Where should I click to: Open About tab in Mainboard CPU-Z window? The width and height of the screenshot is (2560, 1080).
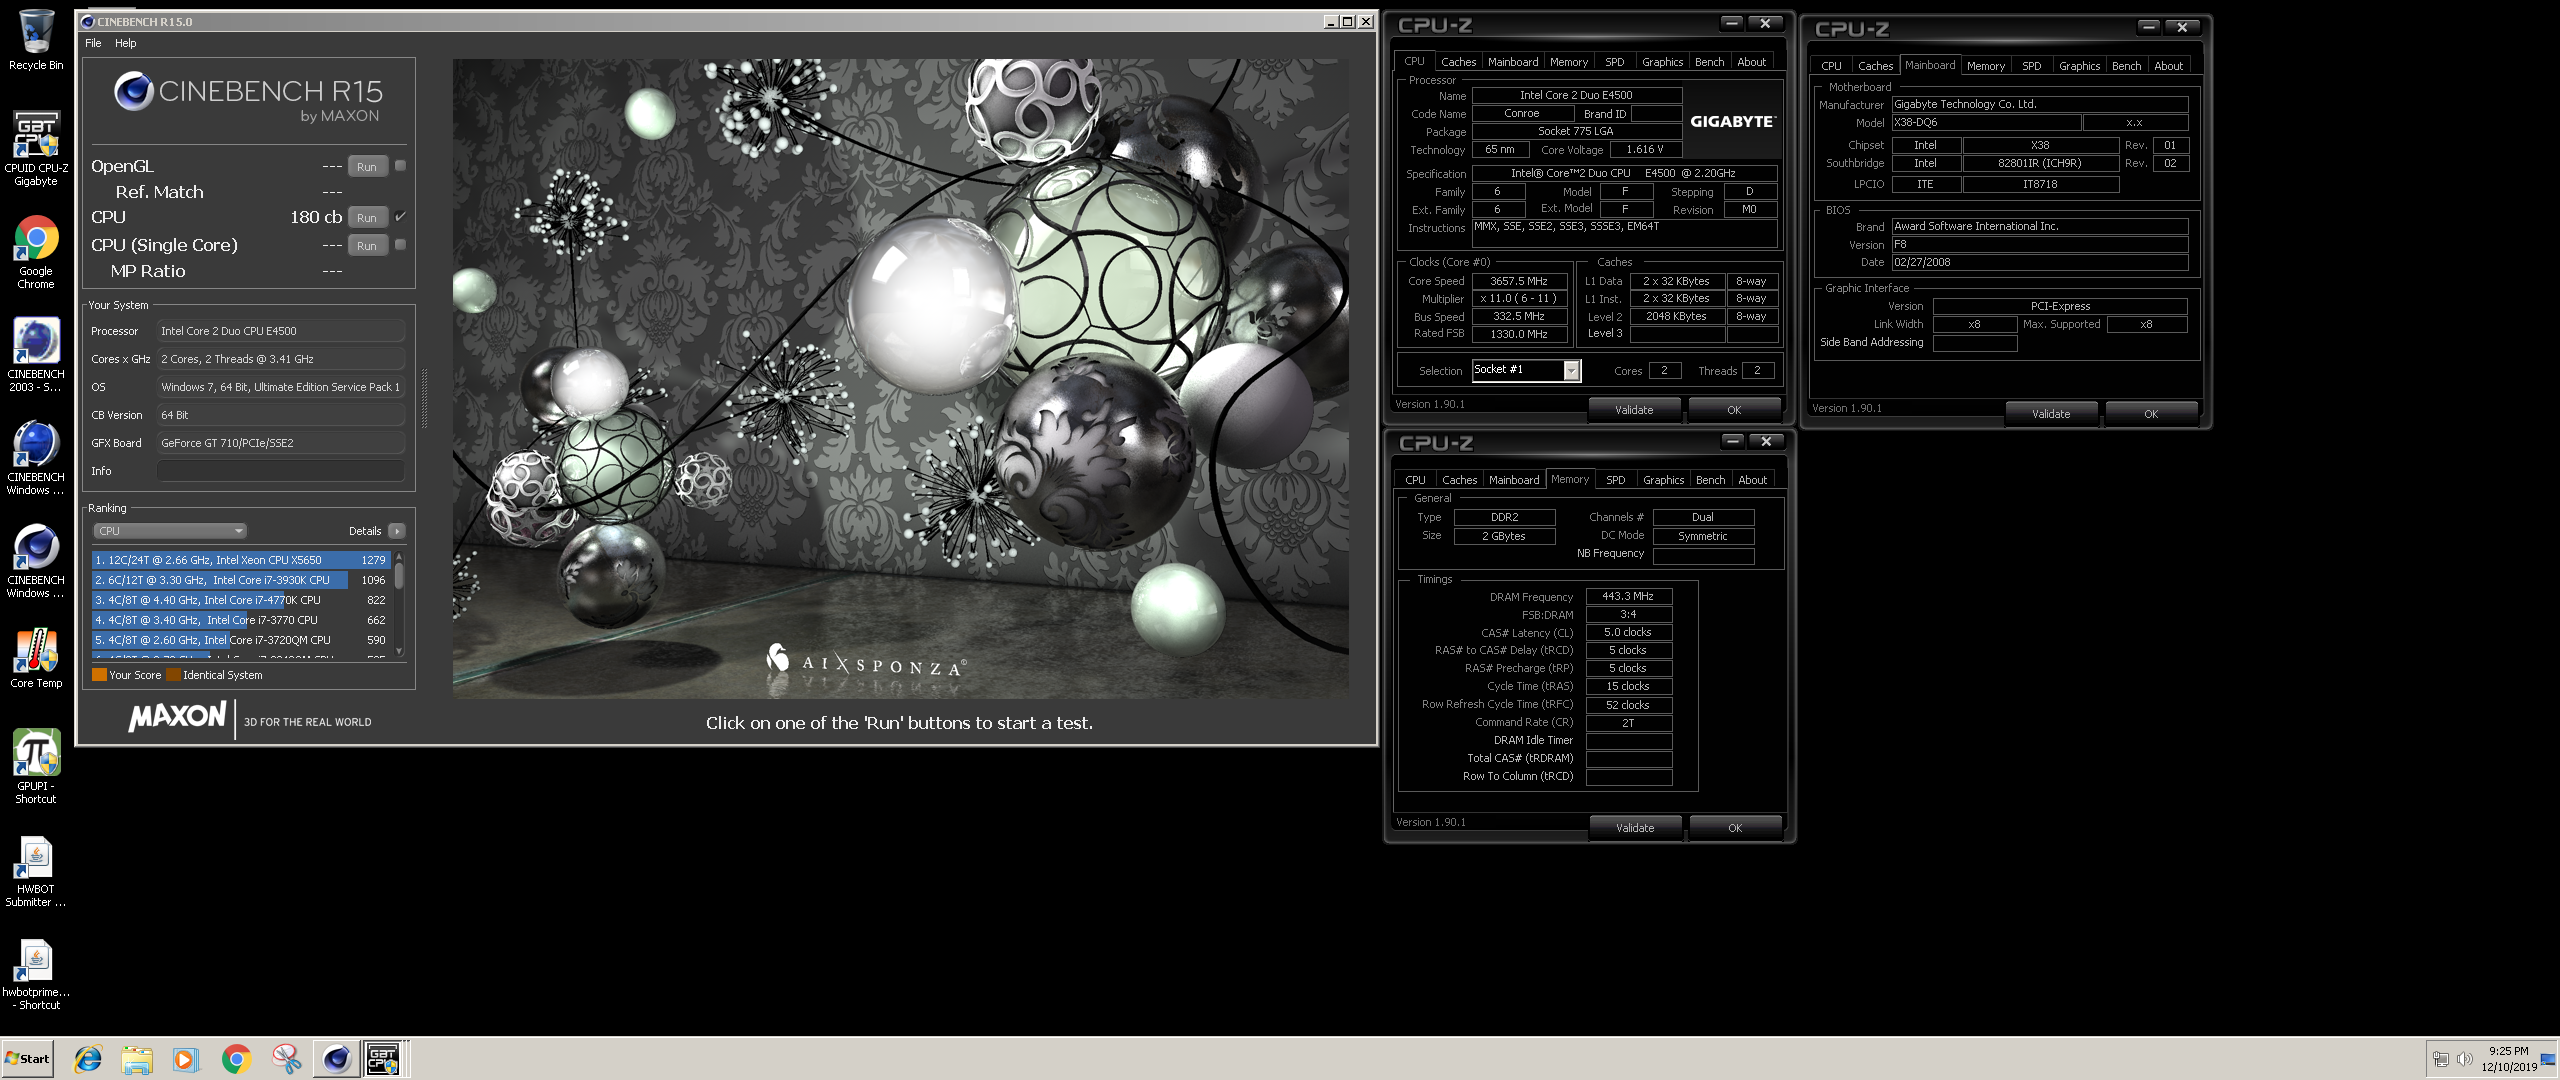click(2168, 66)
